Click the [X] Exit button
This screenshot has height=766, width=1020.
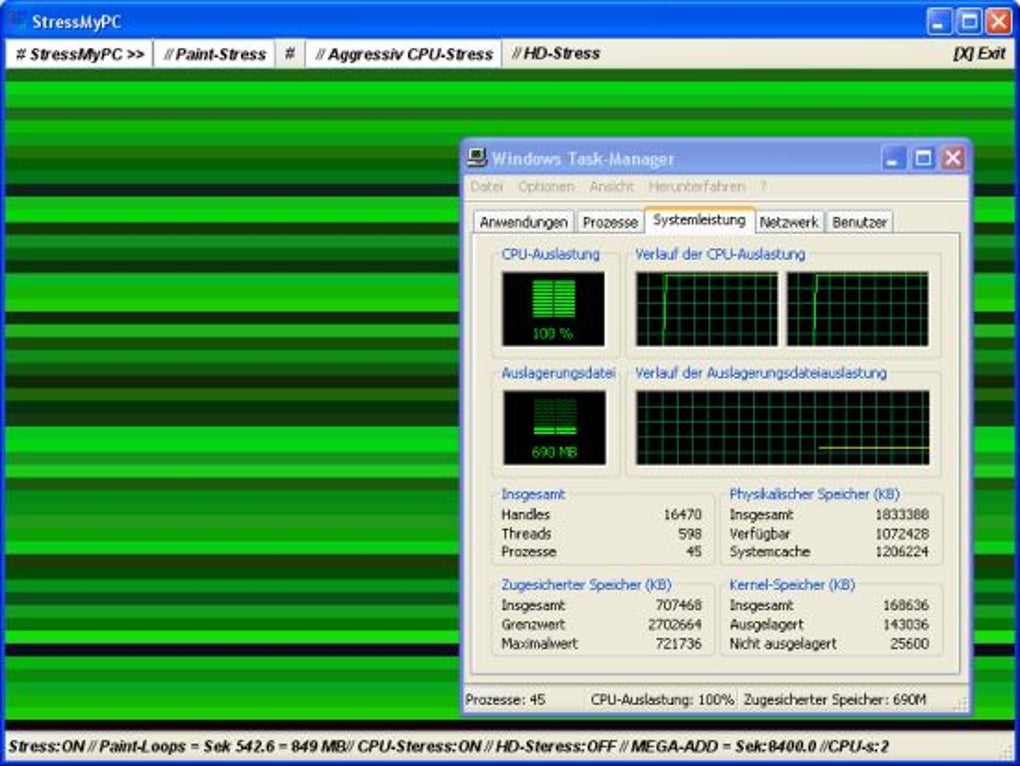point(978,54)
